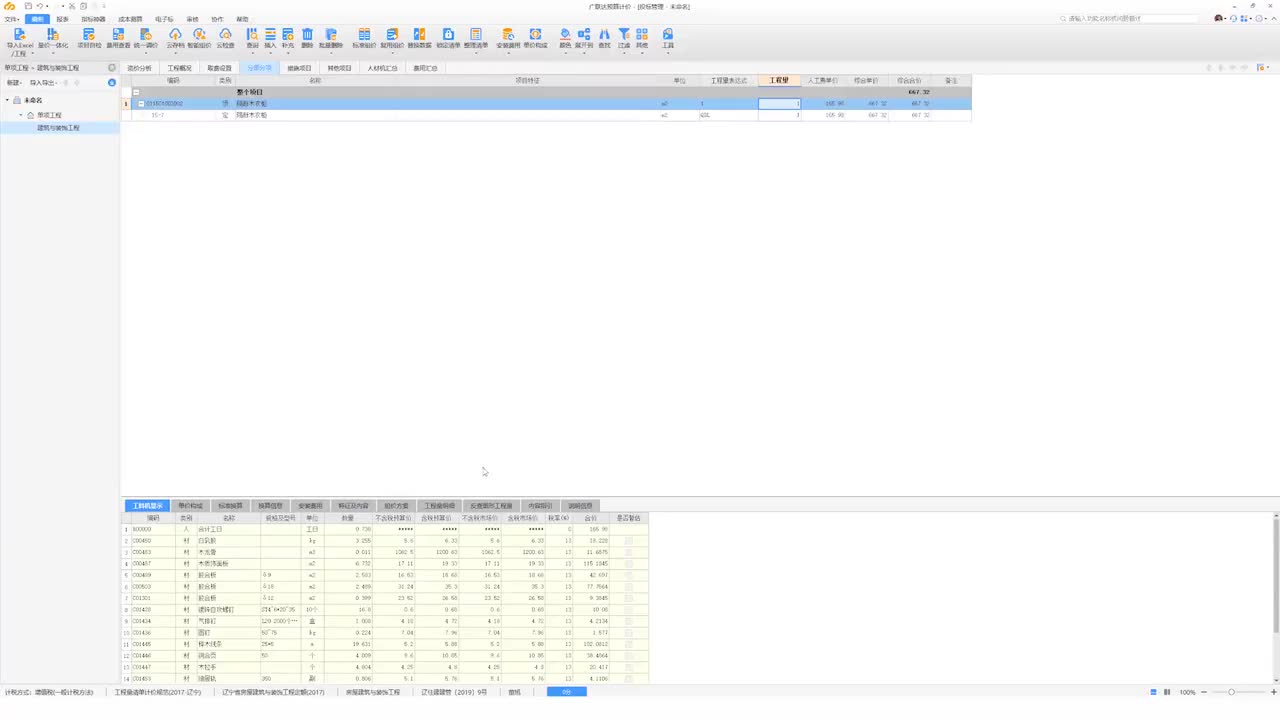Adjust the zoom slider in status bar
This screenshot has height=720, width=1280.
(x=1231, y=692)
